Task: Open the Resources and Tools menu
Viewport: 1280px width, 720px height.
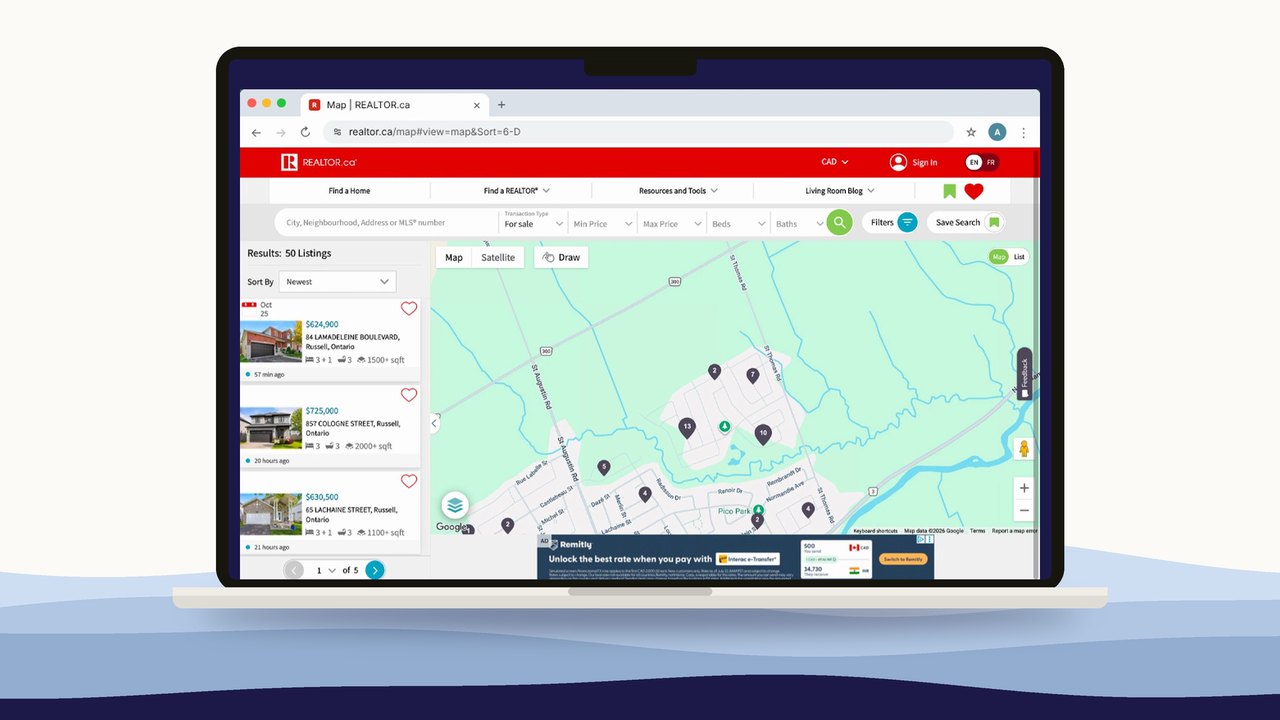Action: [x=678, y=191]
